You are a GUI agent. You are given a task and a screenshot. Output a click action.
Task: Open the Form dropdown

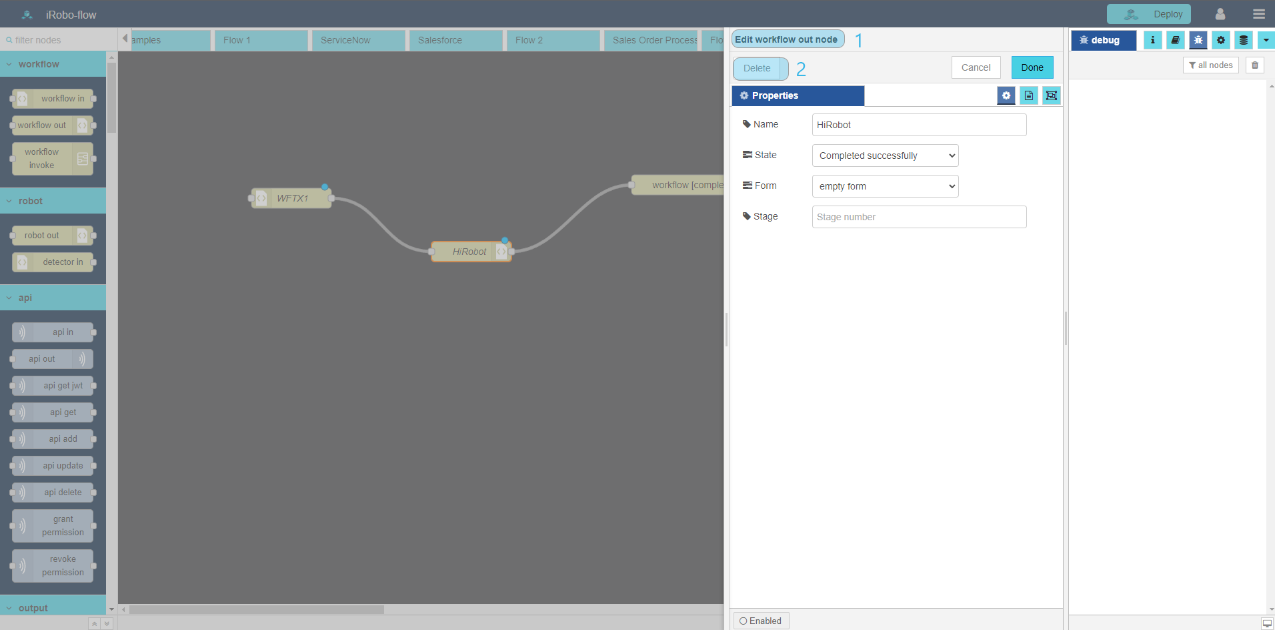coord(884,186)
